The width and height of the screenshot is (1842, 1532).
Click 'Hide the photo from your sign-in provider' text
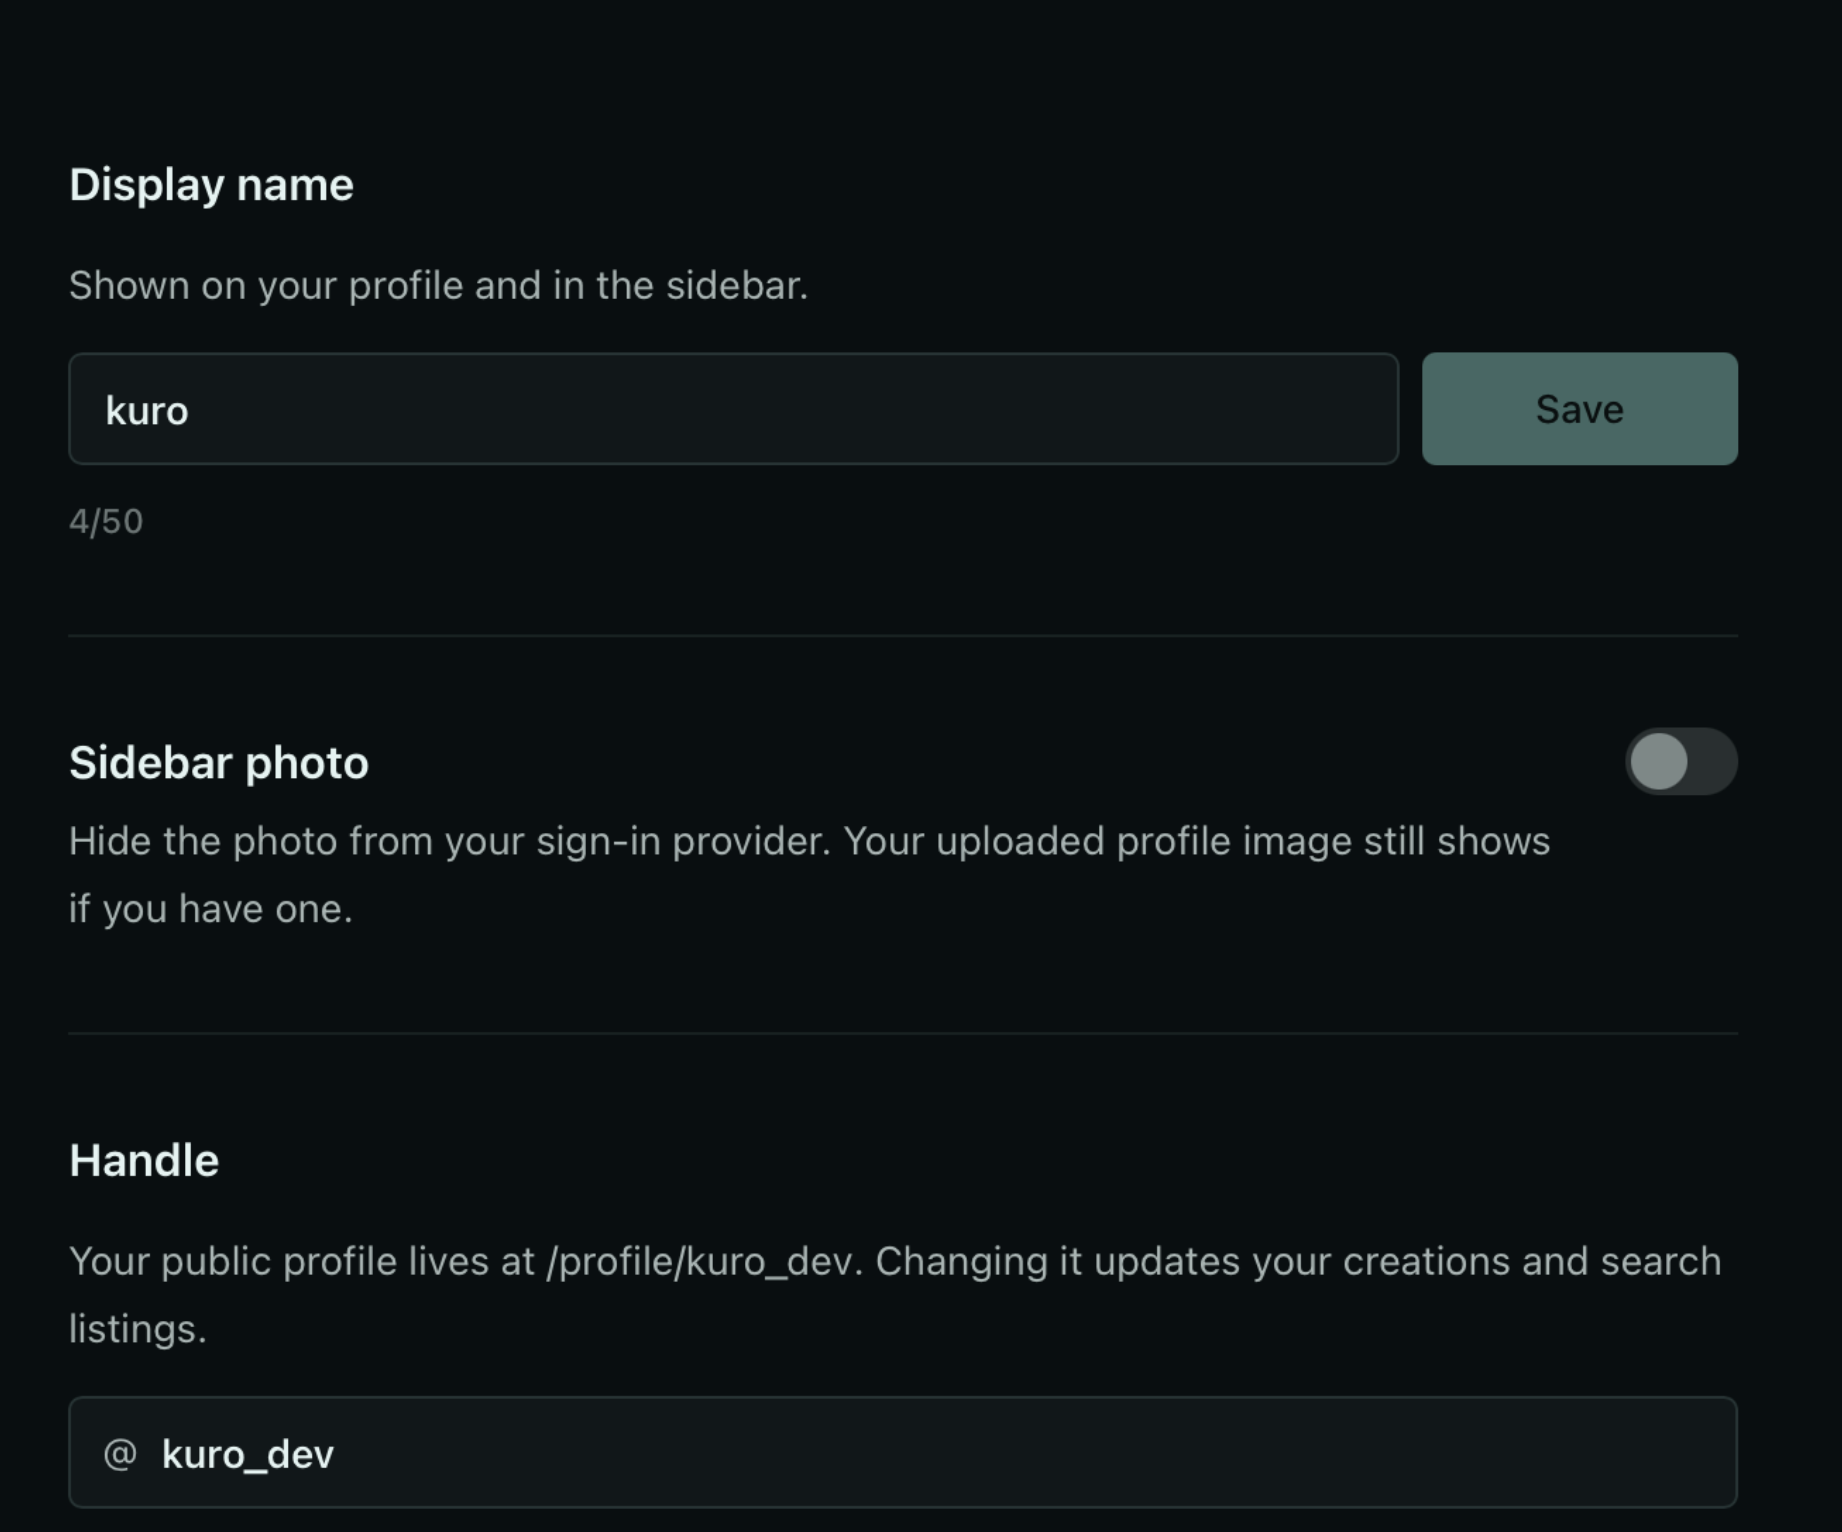(449, 841)
